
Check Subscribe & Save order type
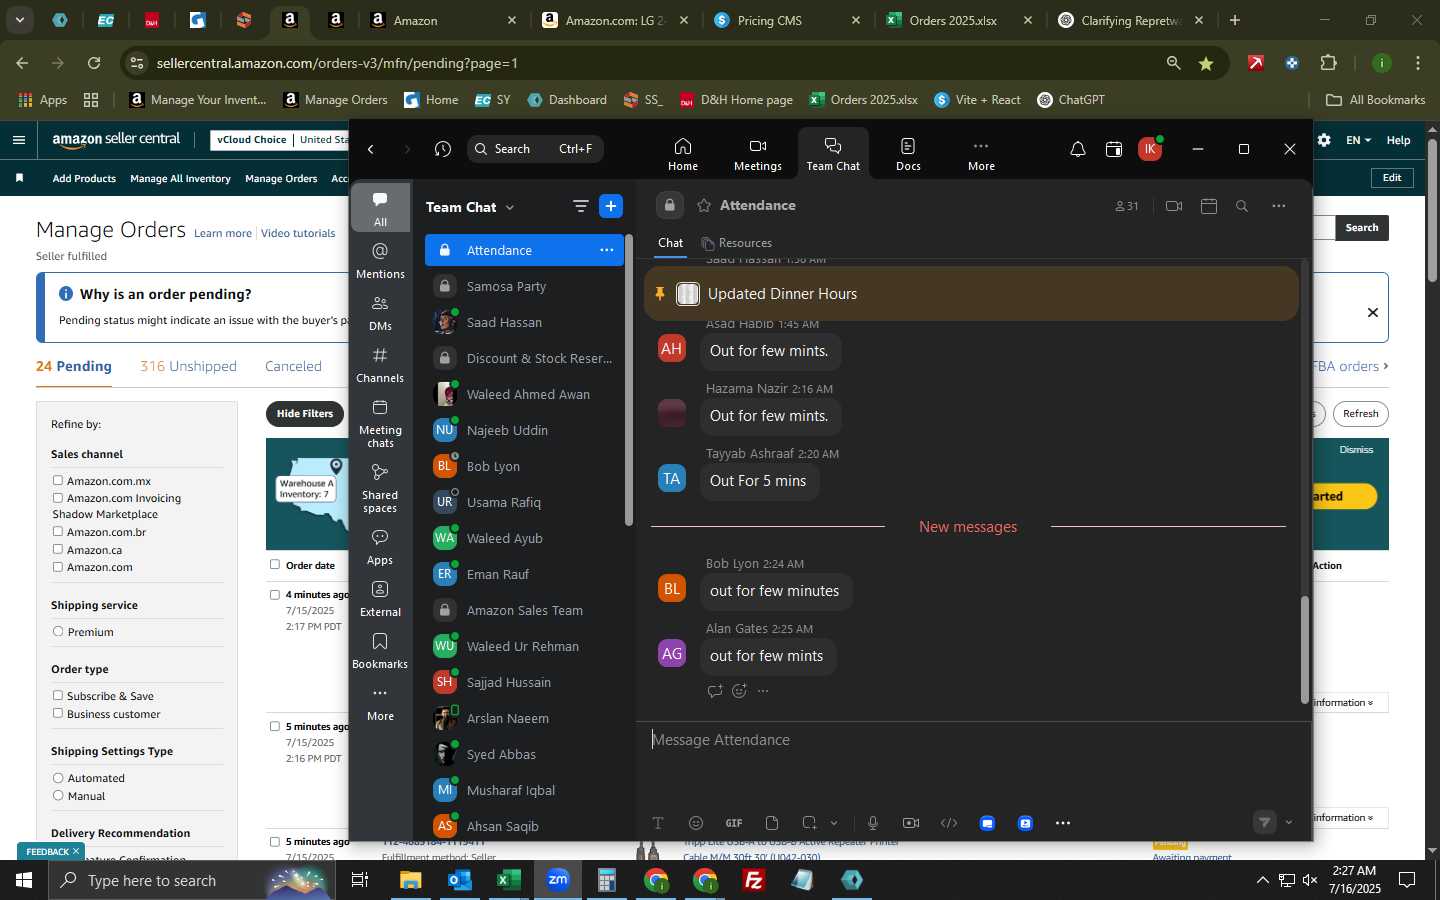(x=58, y=695)
